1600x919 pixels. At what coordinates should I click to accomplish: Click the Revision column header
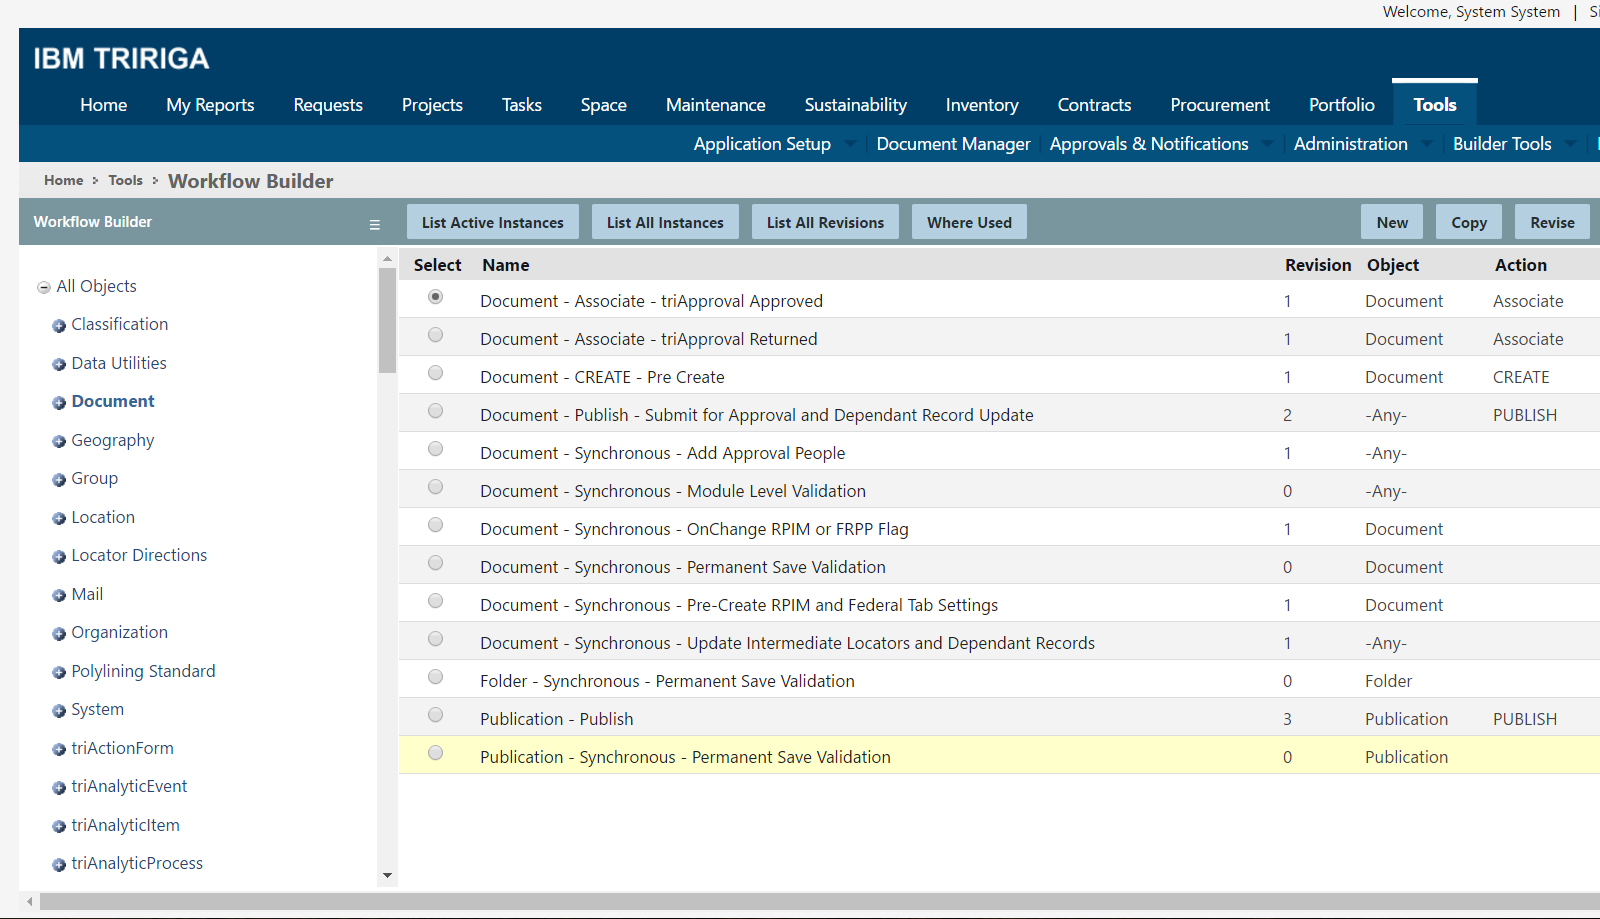(x=1318, y=265)
